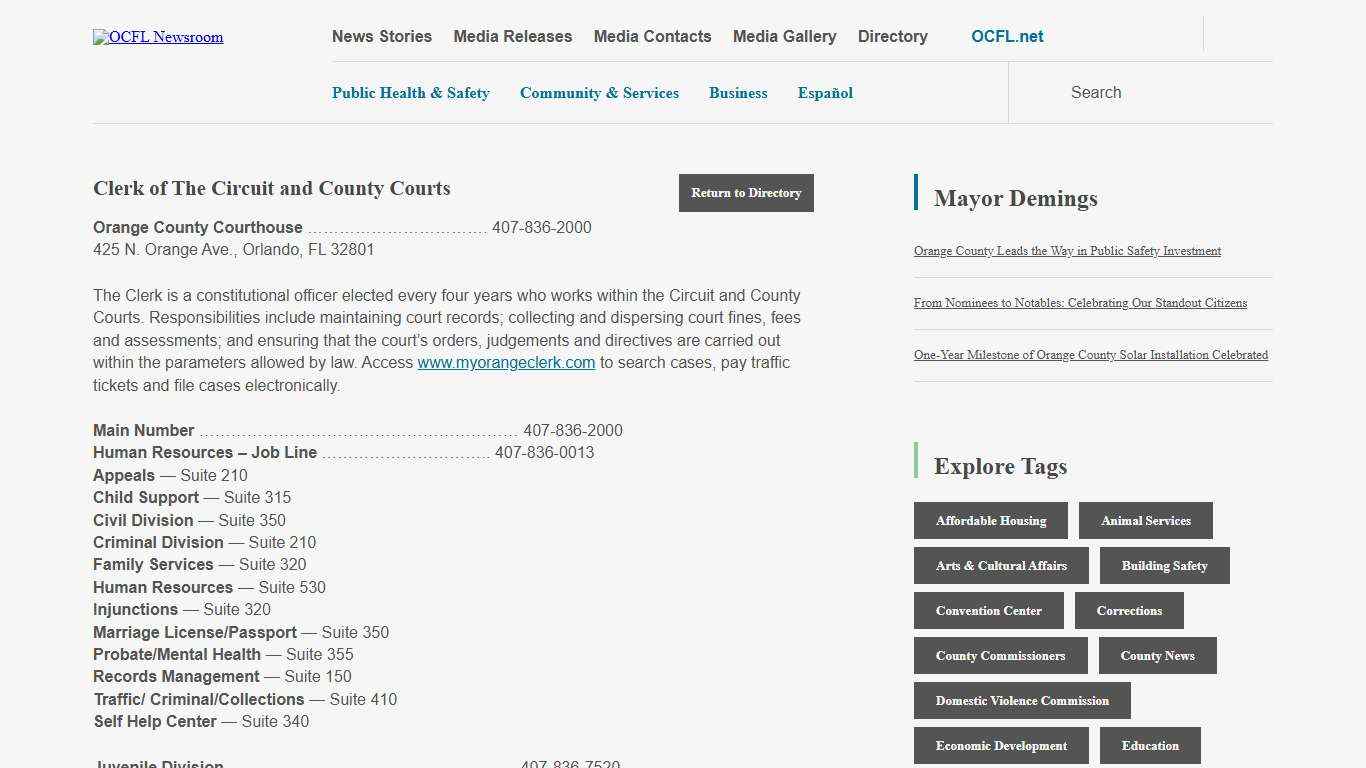Click the OCFL Newsroom logo image
Image resolution: width=1366 pixels, height=768 pixels.
pyautogui.click(x=157, y=37)
